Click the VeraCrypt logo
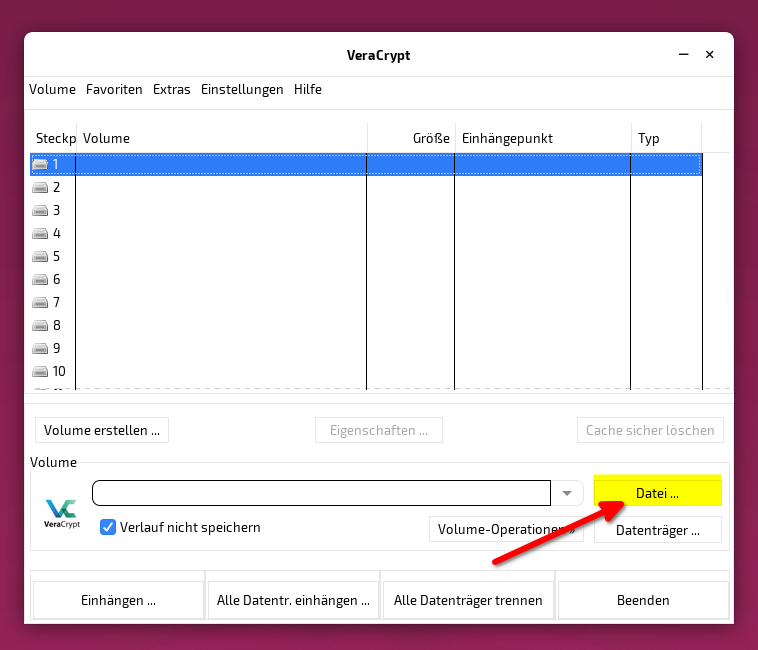The height and width of the screenshot is (650, 758). coord(62,514)
